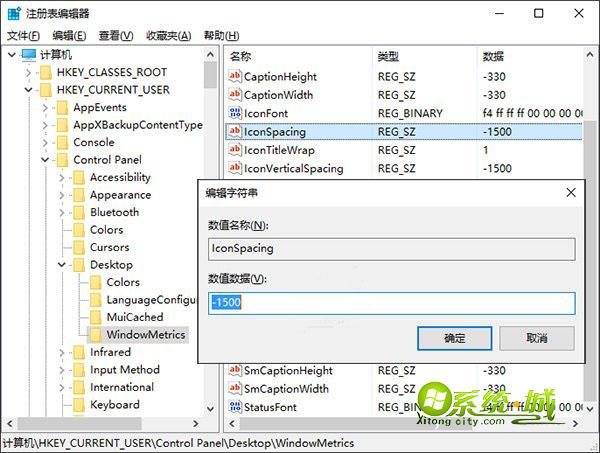600x453 pixels.
Task: Click the Console folder icon
Action: 62,142
